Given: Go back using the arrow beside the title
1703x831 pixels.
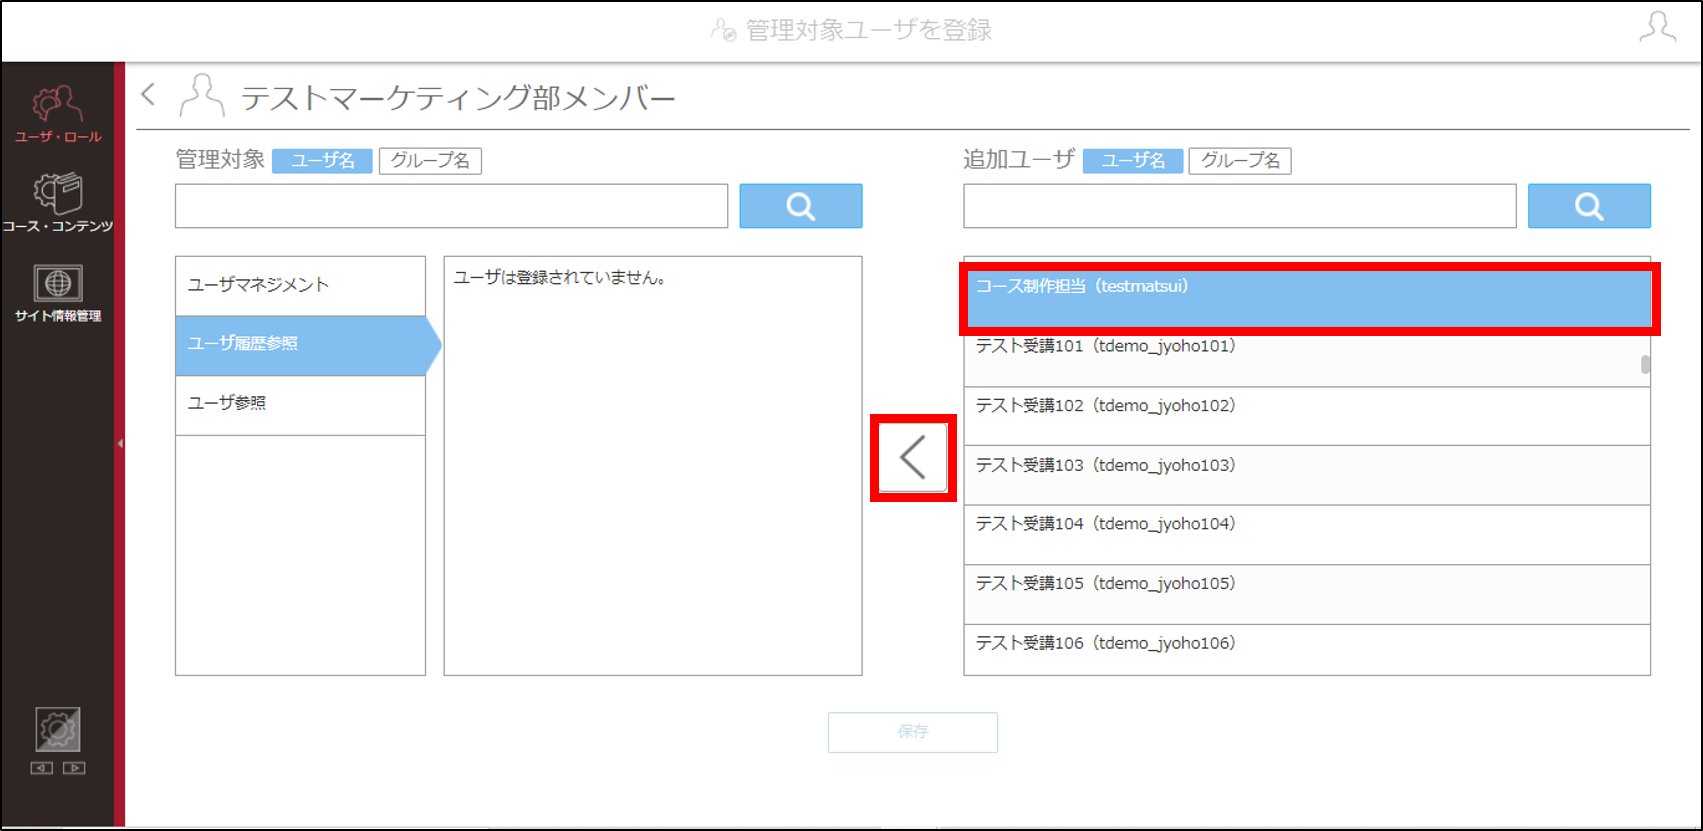Looking at the screenshot, I should click(x=149, y=95).
